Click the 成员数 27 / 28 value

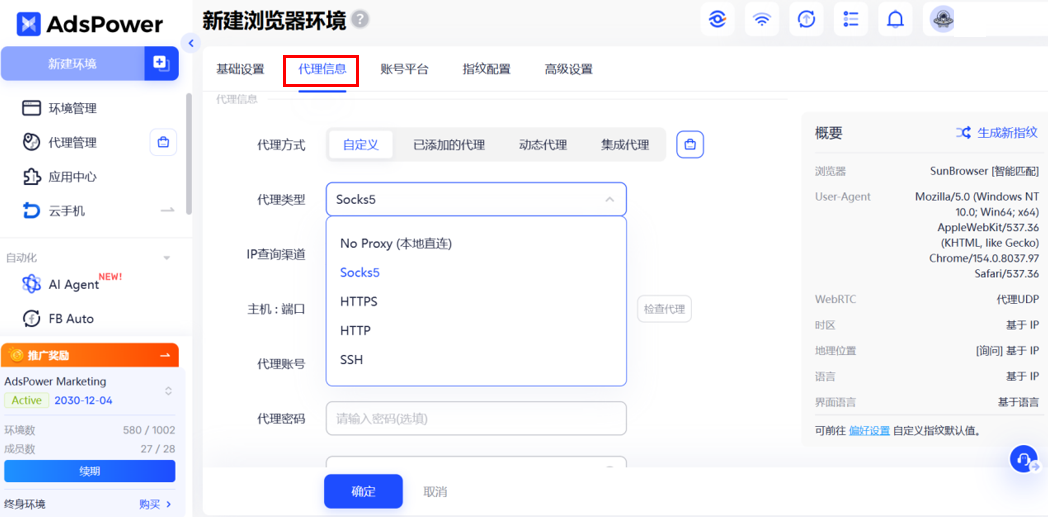[158, 449]
